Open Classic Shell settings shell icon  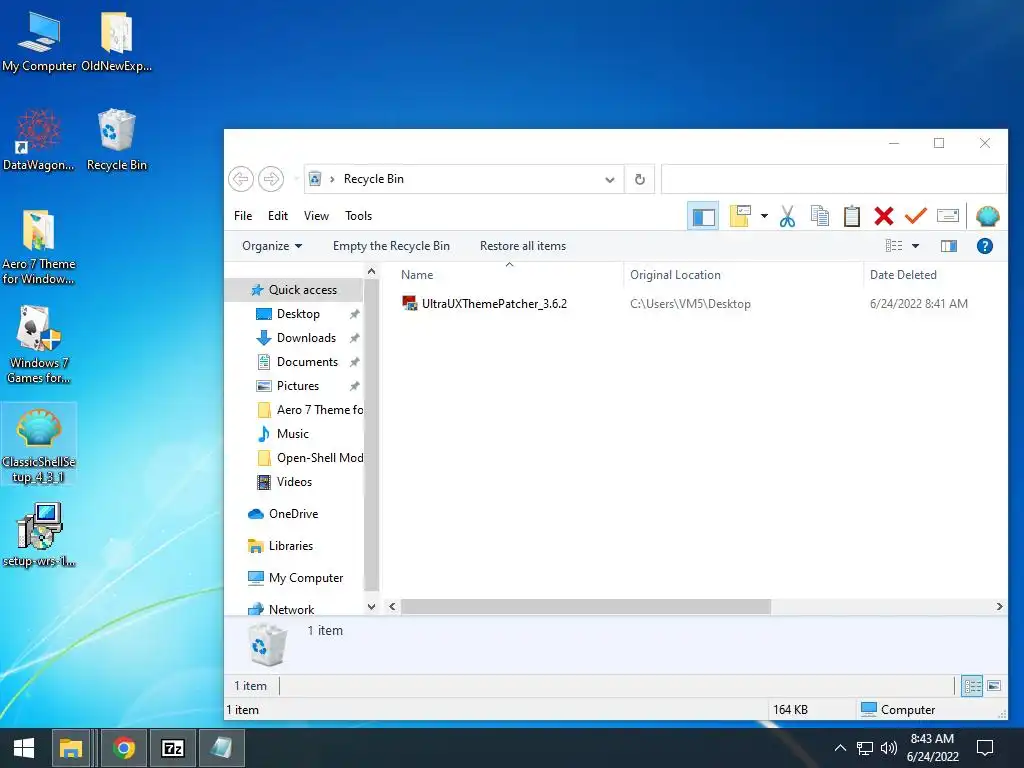pos(987,216)
